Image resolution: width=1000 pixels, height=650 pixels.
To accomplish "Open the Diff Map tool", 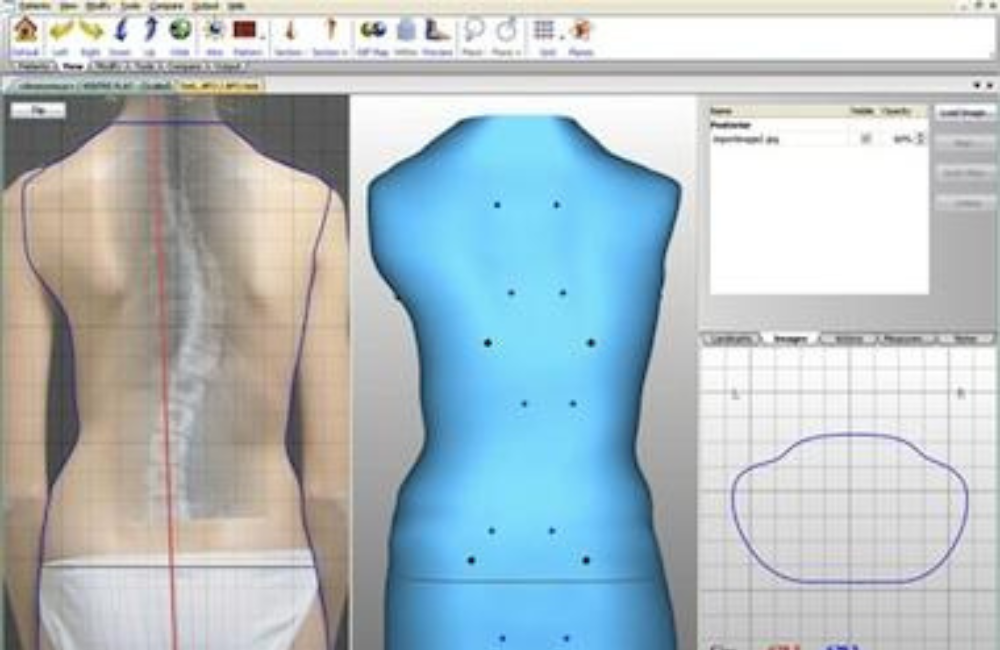I will tap(373, 31).
